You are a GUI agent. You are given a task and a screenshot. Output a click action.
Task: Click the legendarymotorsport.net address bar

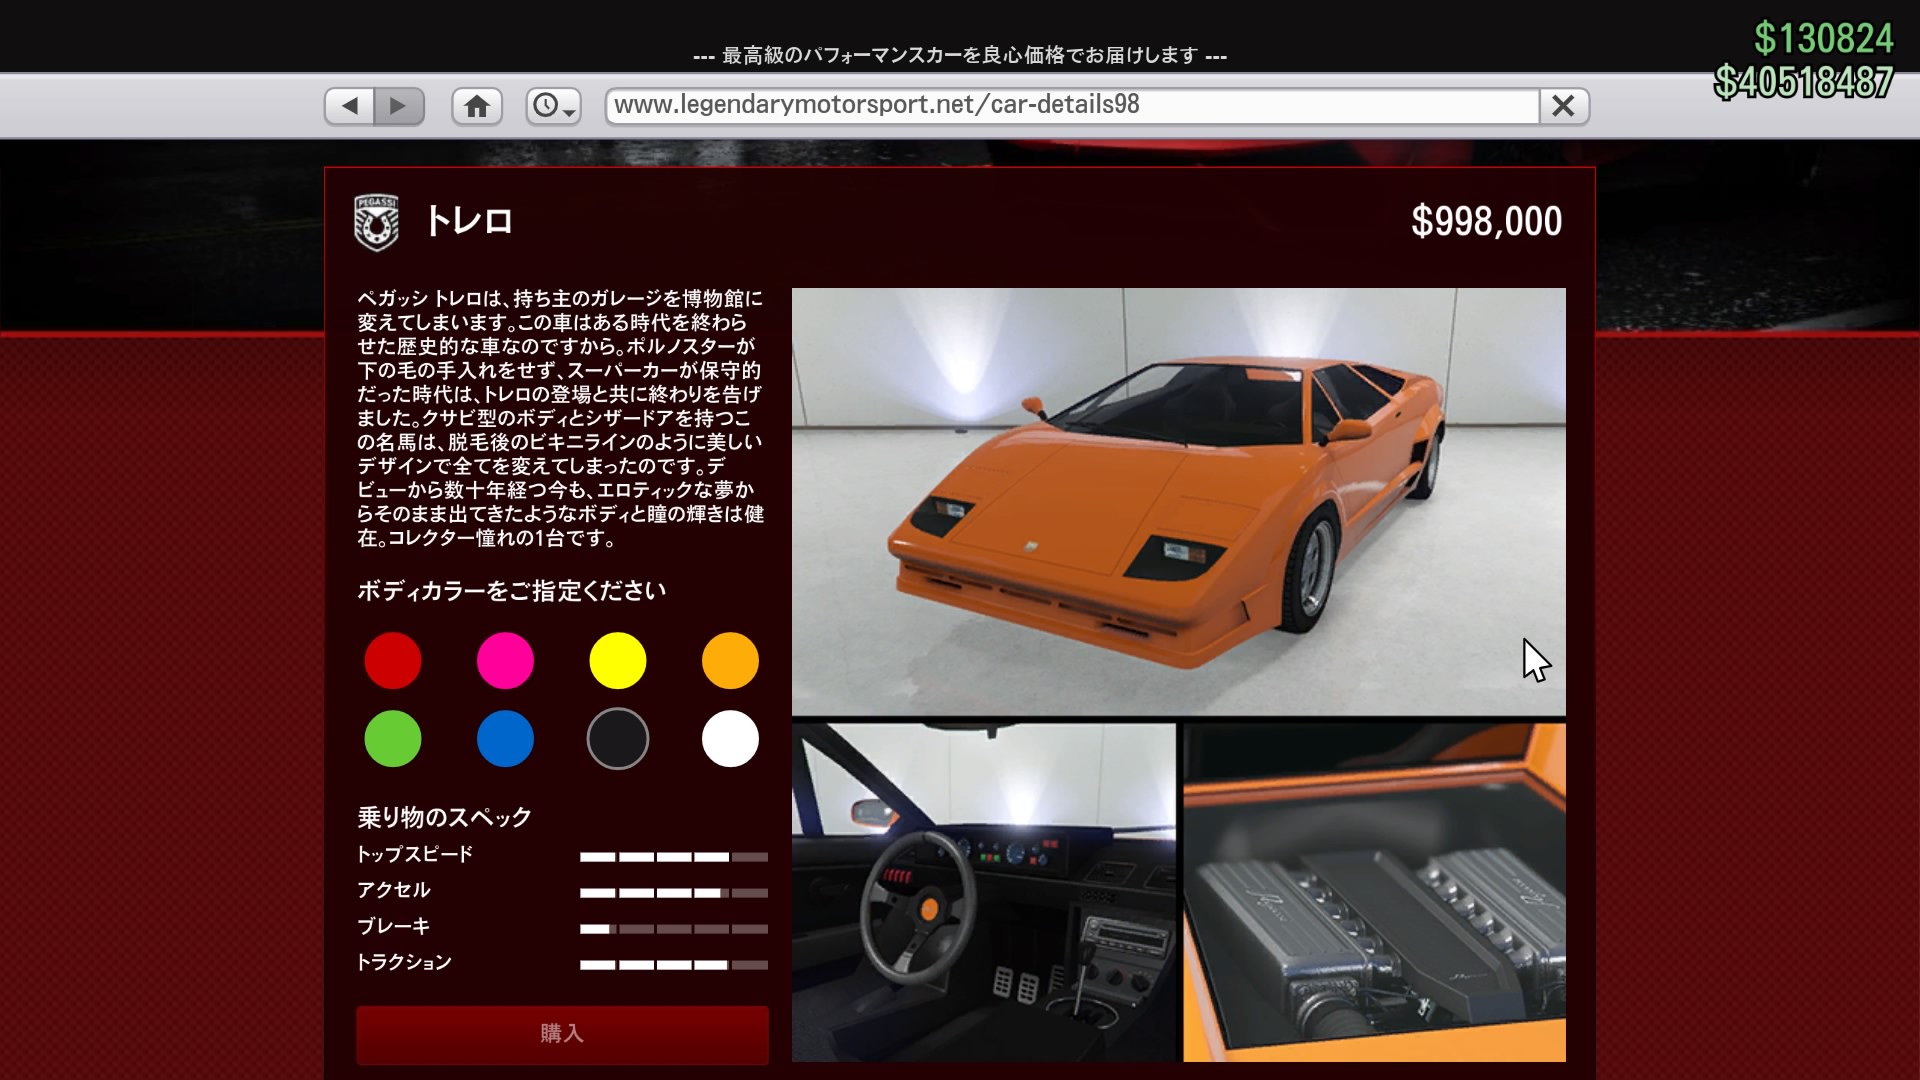tap(1070, 106)
